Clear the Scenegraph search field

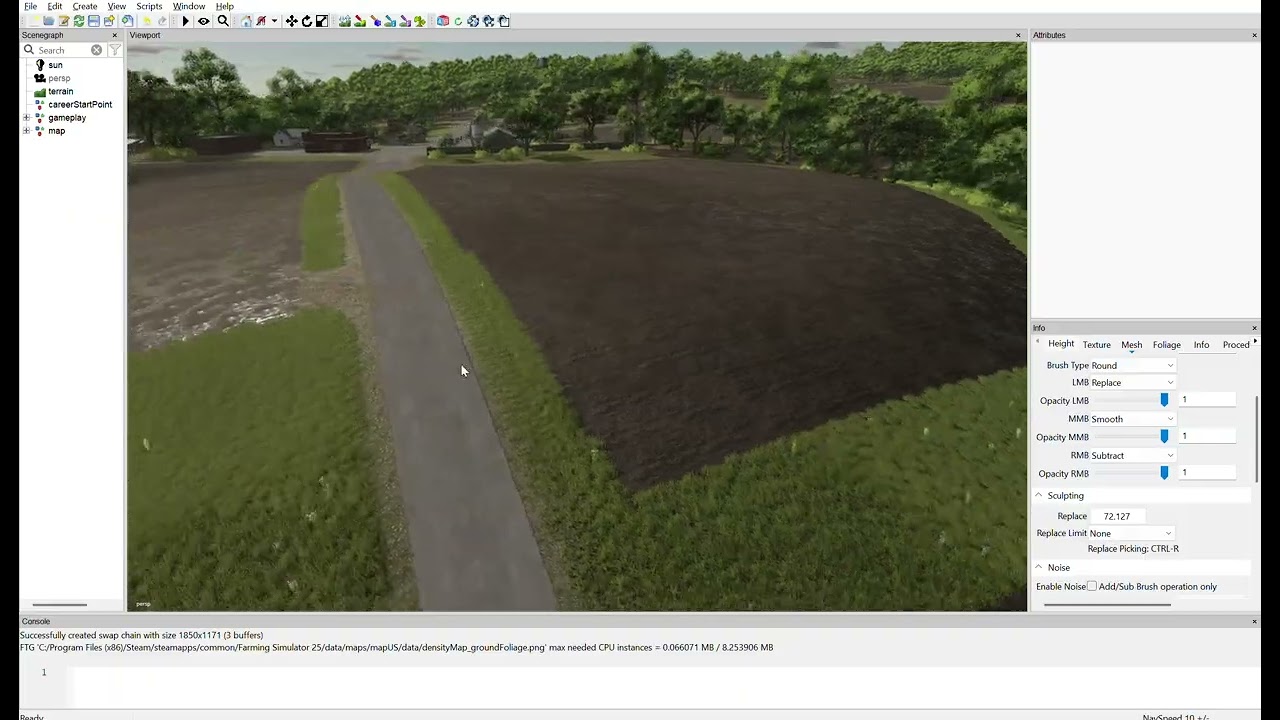pos(96,50)
